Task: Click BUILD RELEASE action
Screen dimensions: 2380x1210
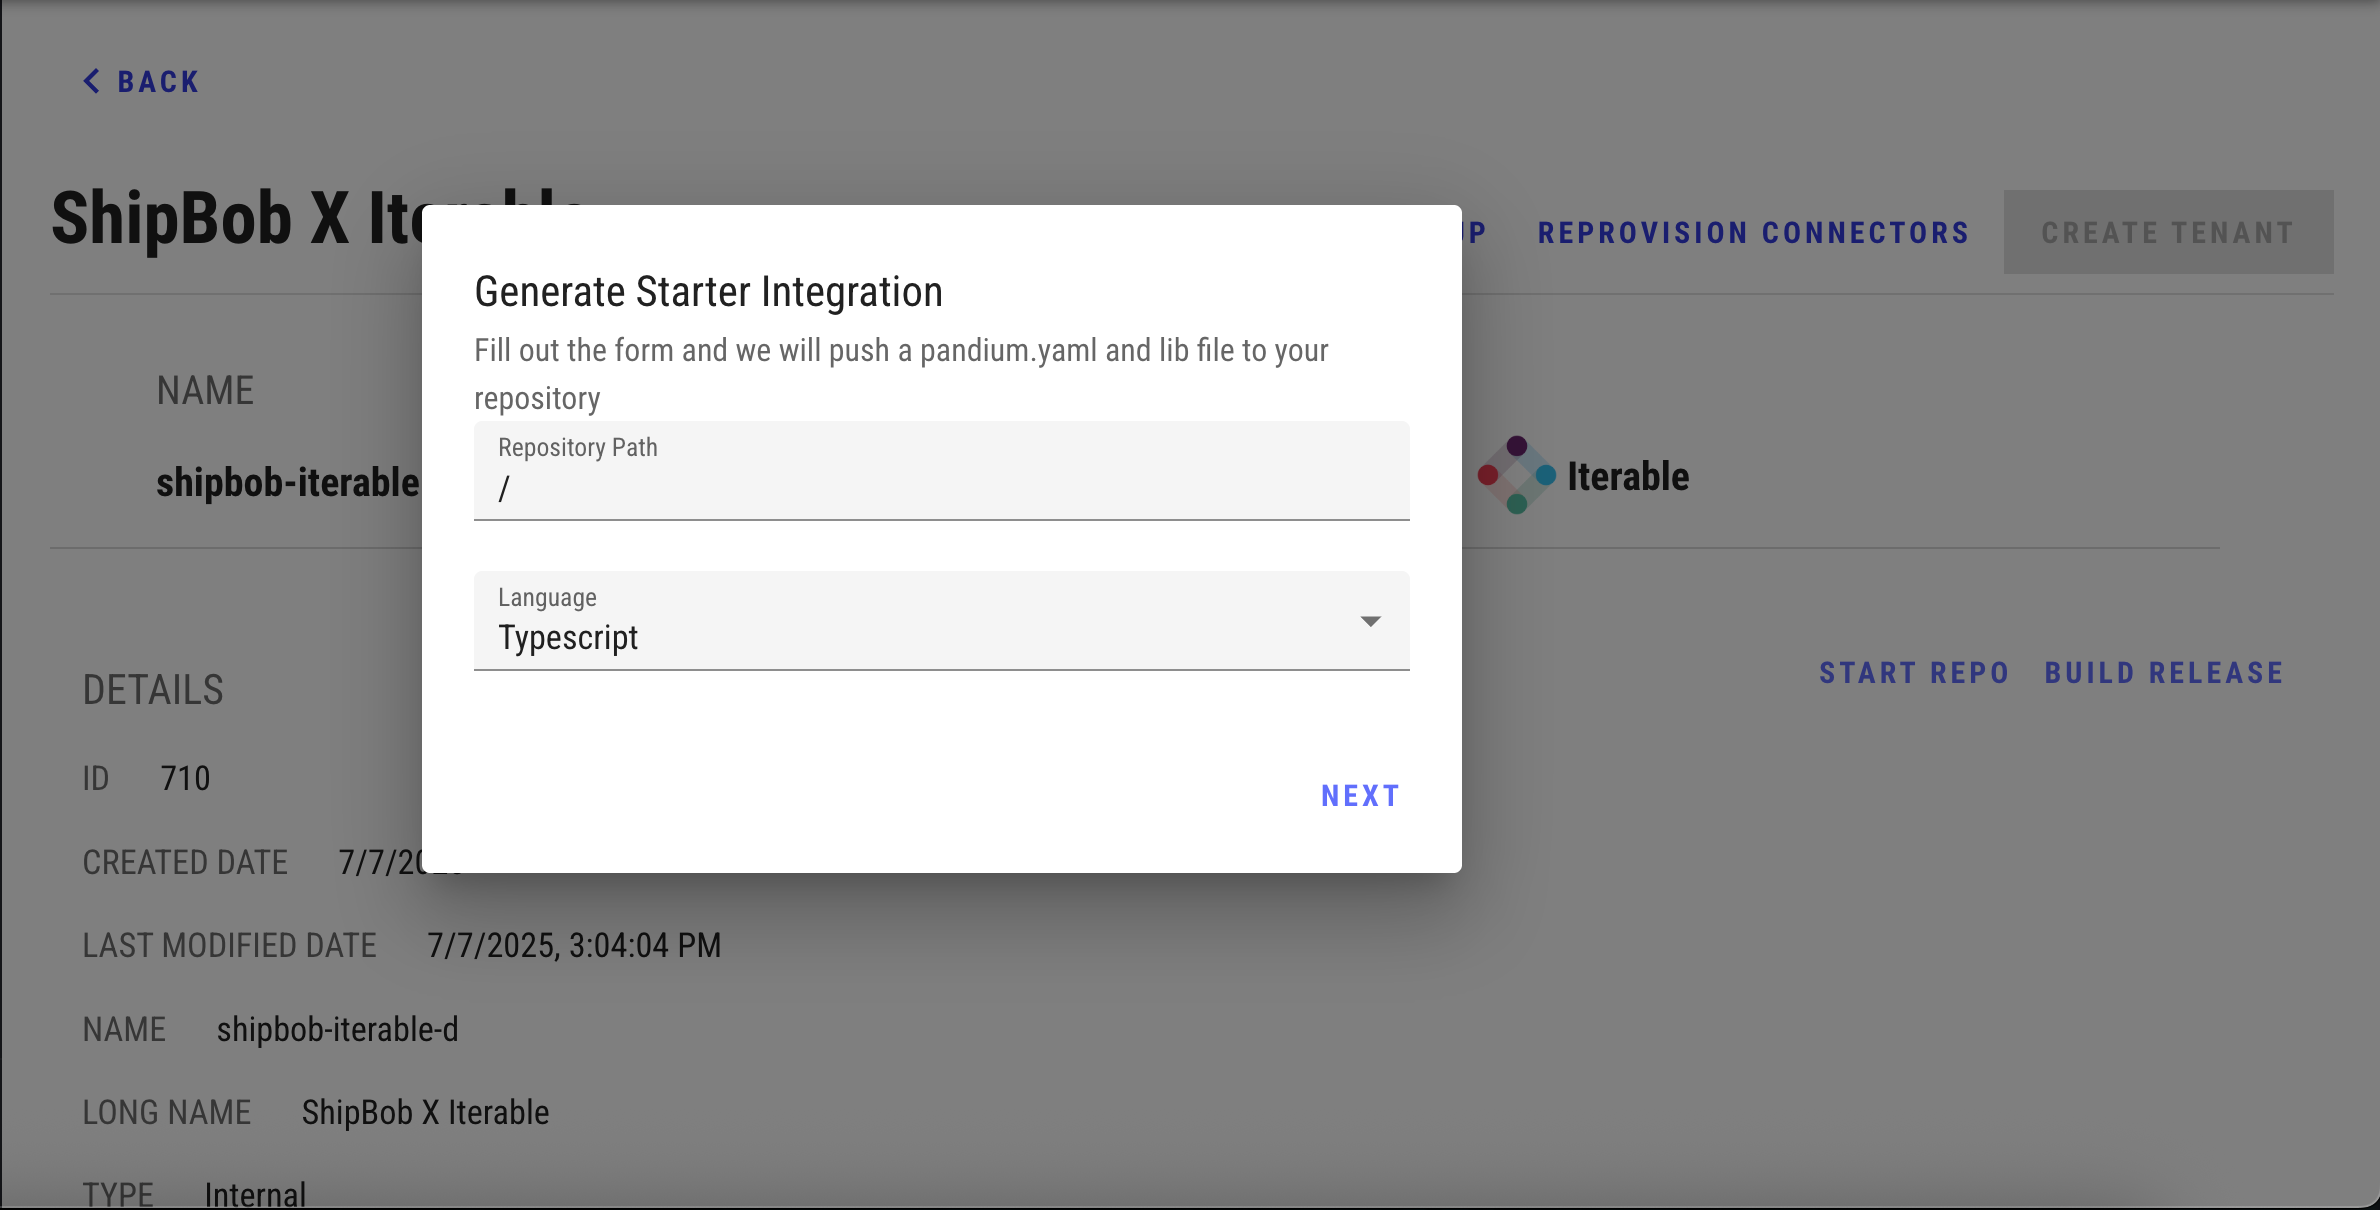Action: click(2164, 673)
